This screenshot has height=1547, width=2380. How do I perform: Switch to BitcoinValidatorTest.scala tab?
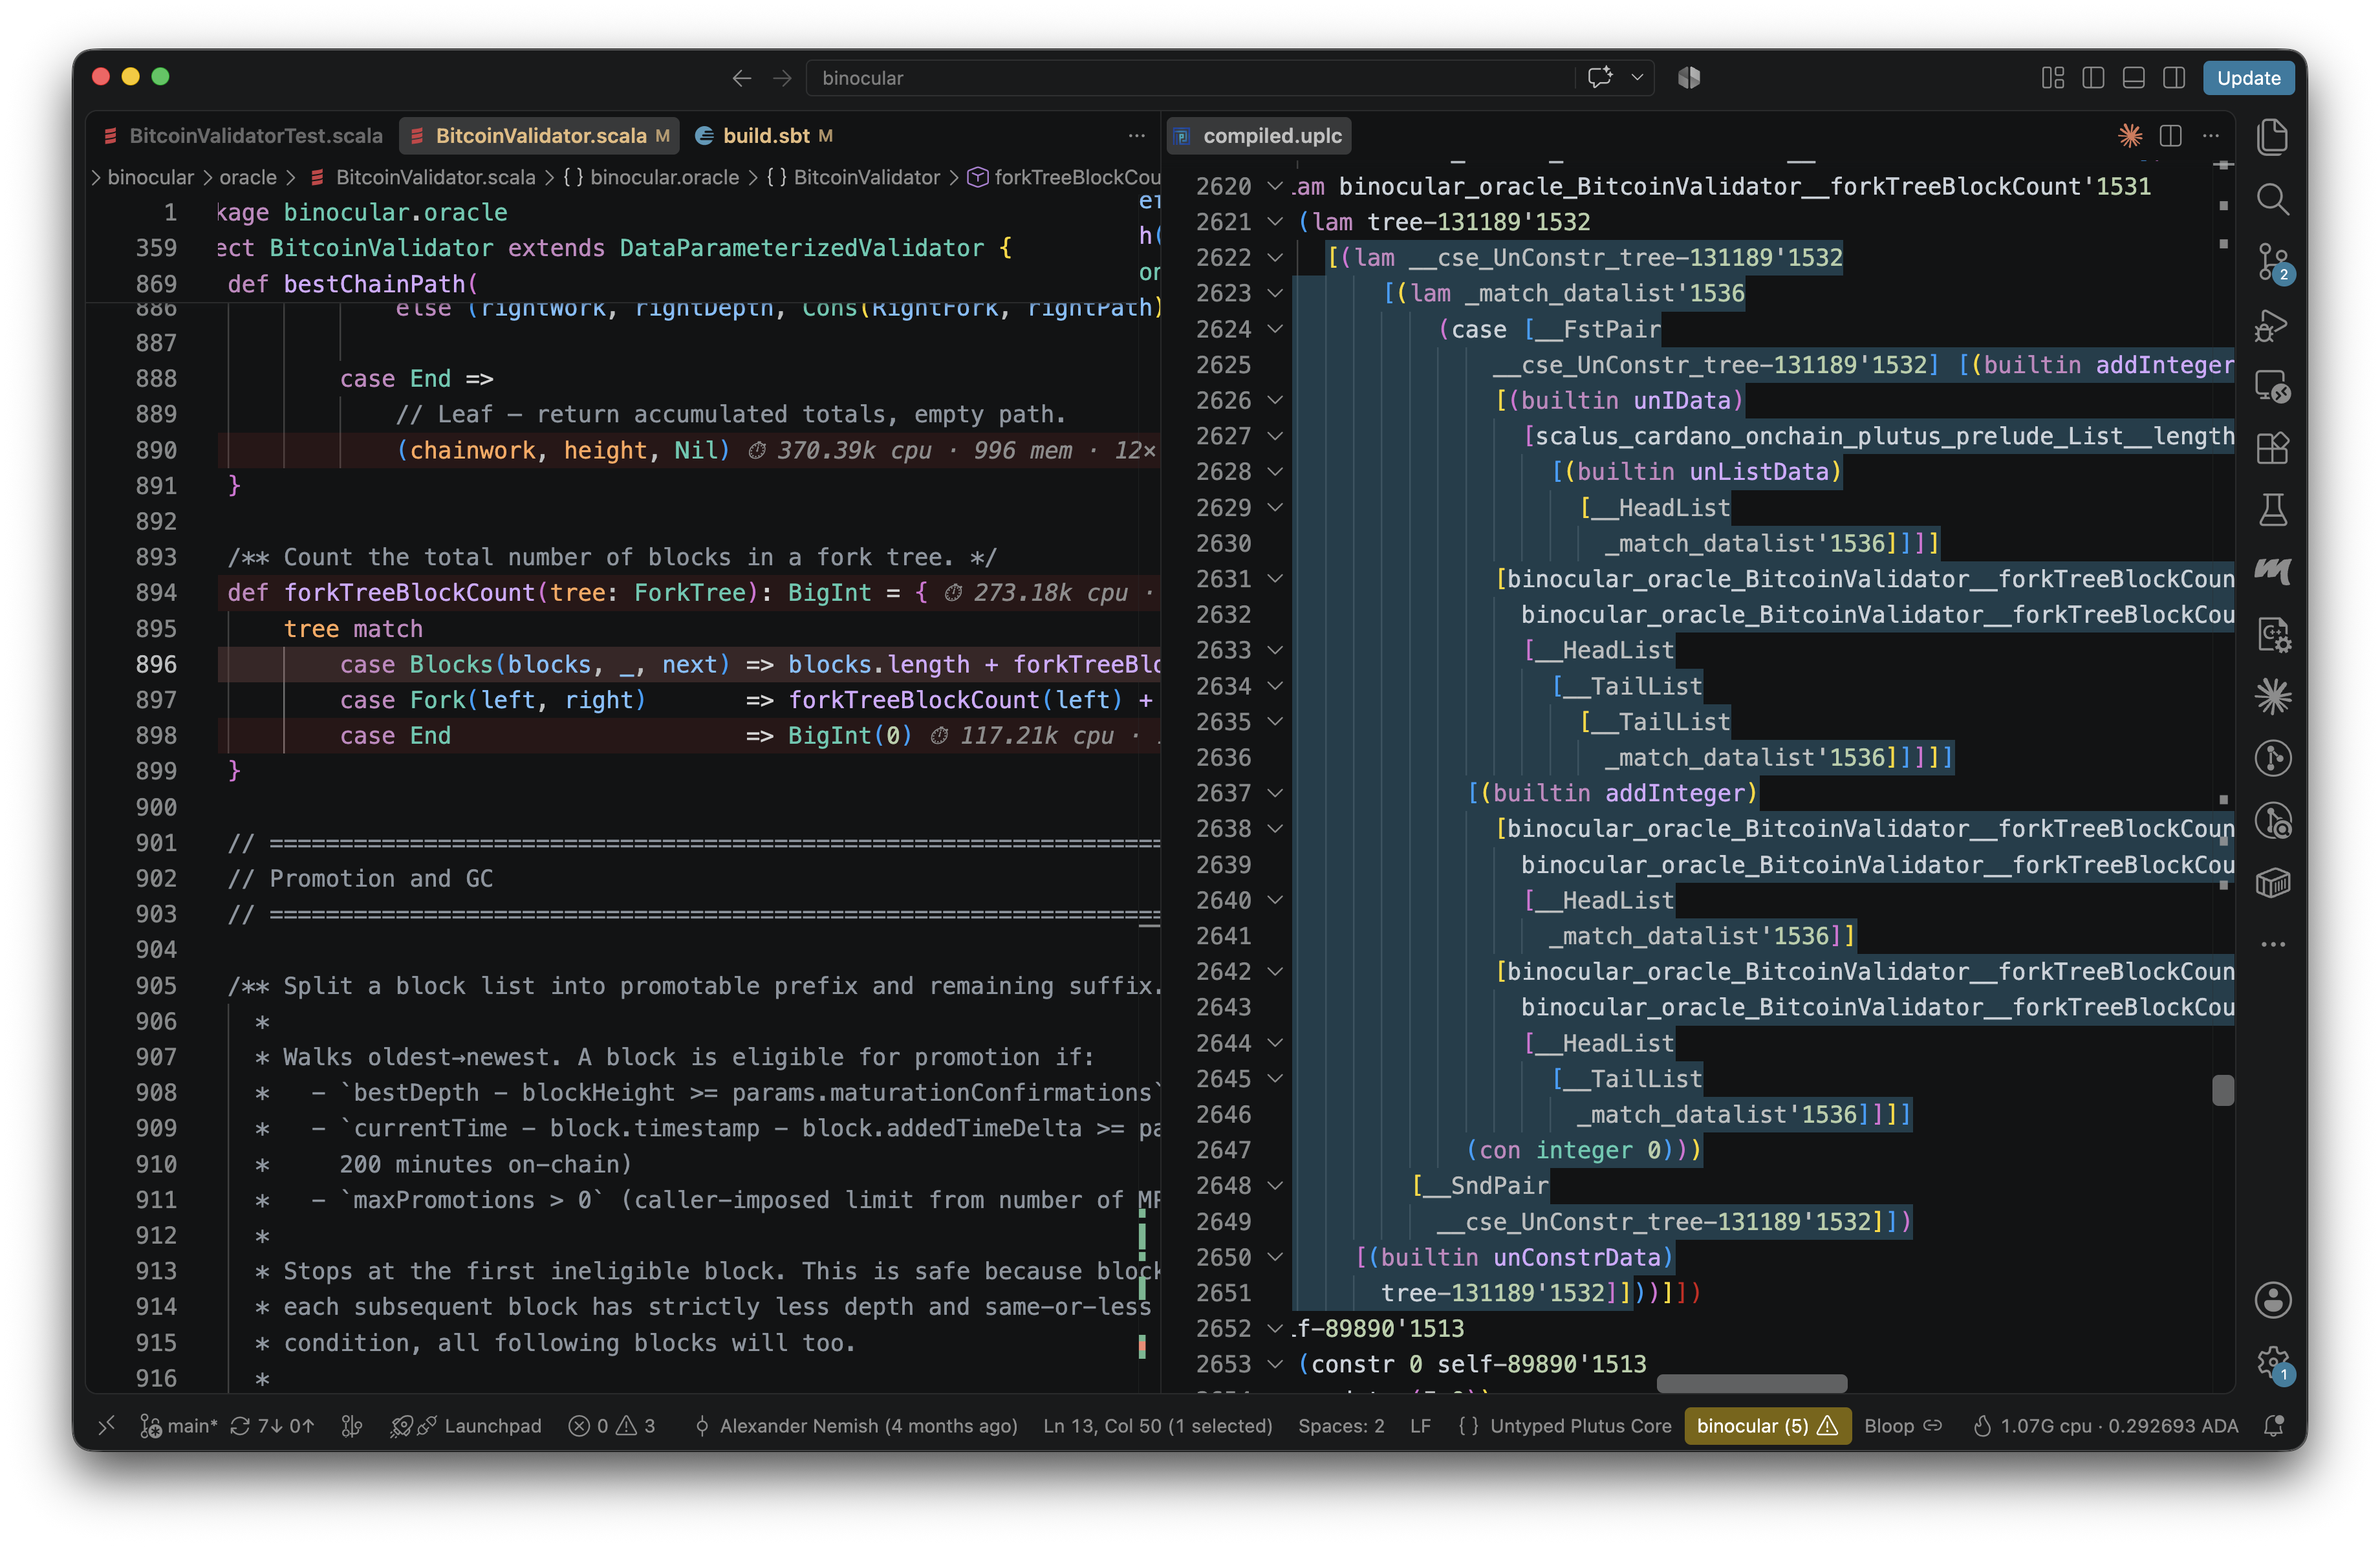[242, 136]
